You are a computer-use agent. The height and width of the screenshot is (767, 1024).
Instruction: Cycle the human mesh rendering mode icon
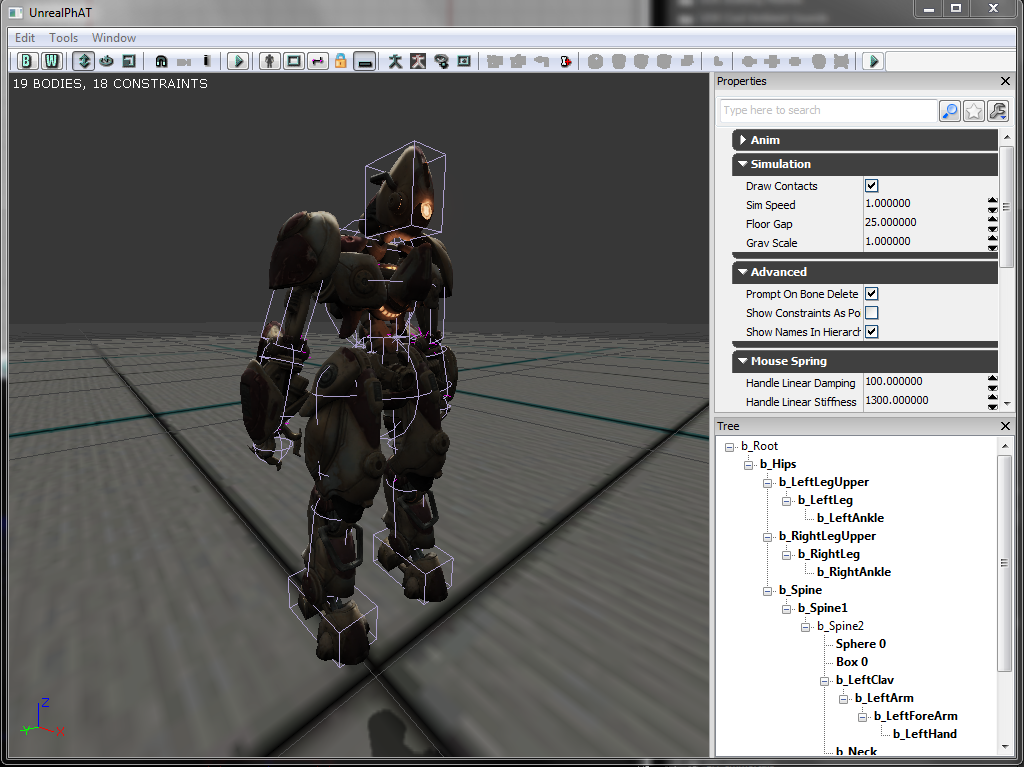tap(270, 61)
